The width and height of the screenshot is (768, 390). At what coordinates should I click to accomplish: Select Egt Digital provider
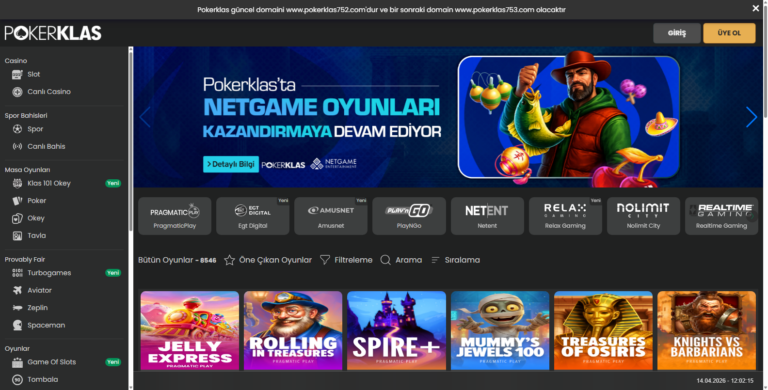point(253,216)
